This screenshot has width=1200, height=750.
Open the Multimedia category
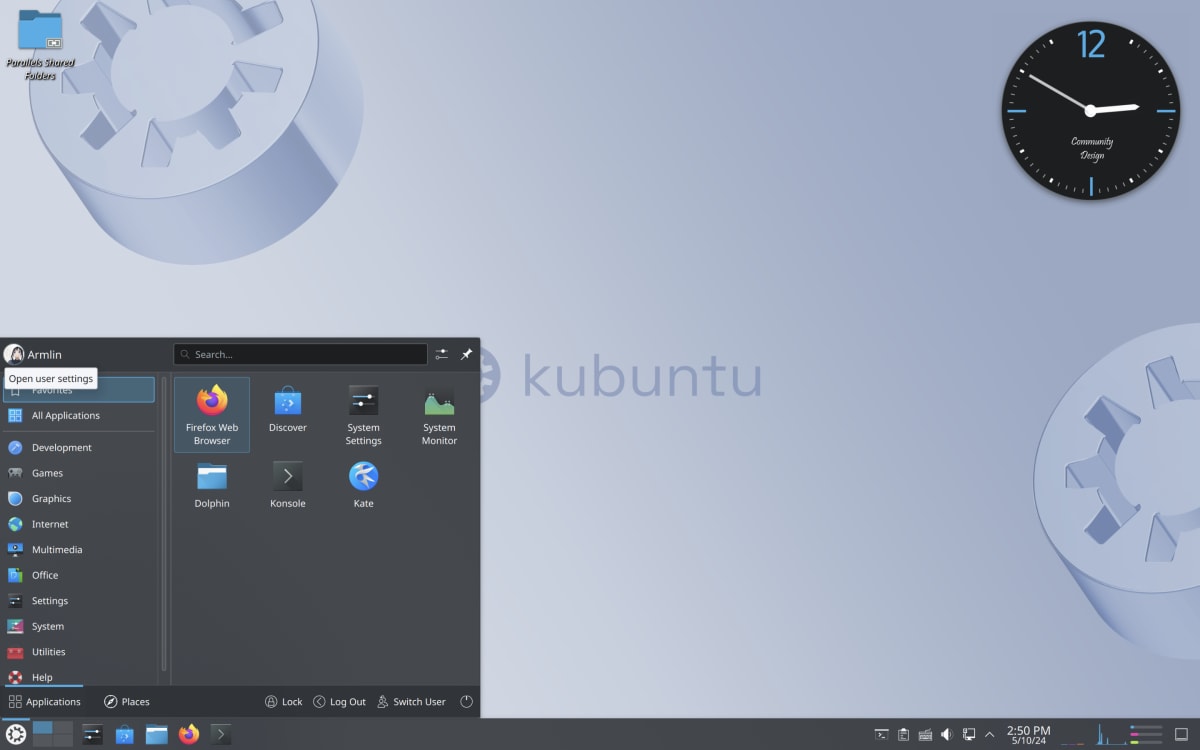pyautogui.click(x=79, y=549)
